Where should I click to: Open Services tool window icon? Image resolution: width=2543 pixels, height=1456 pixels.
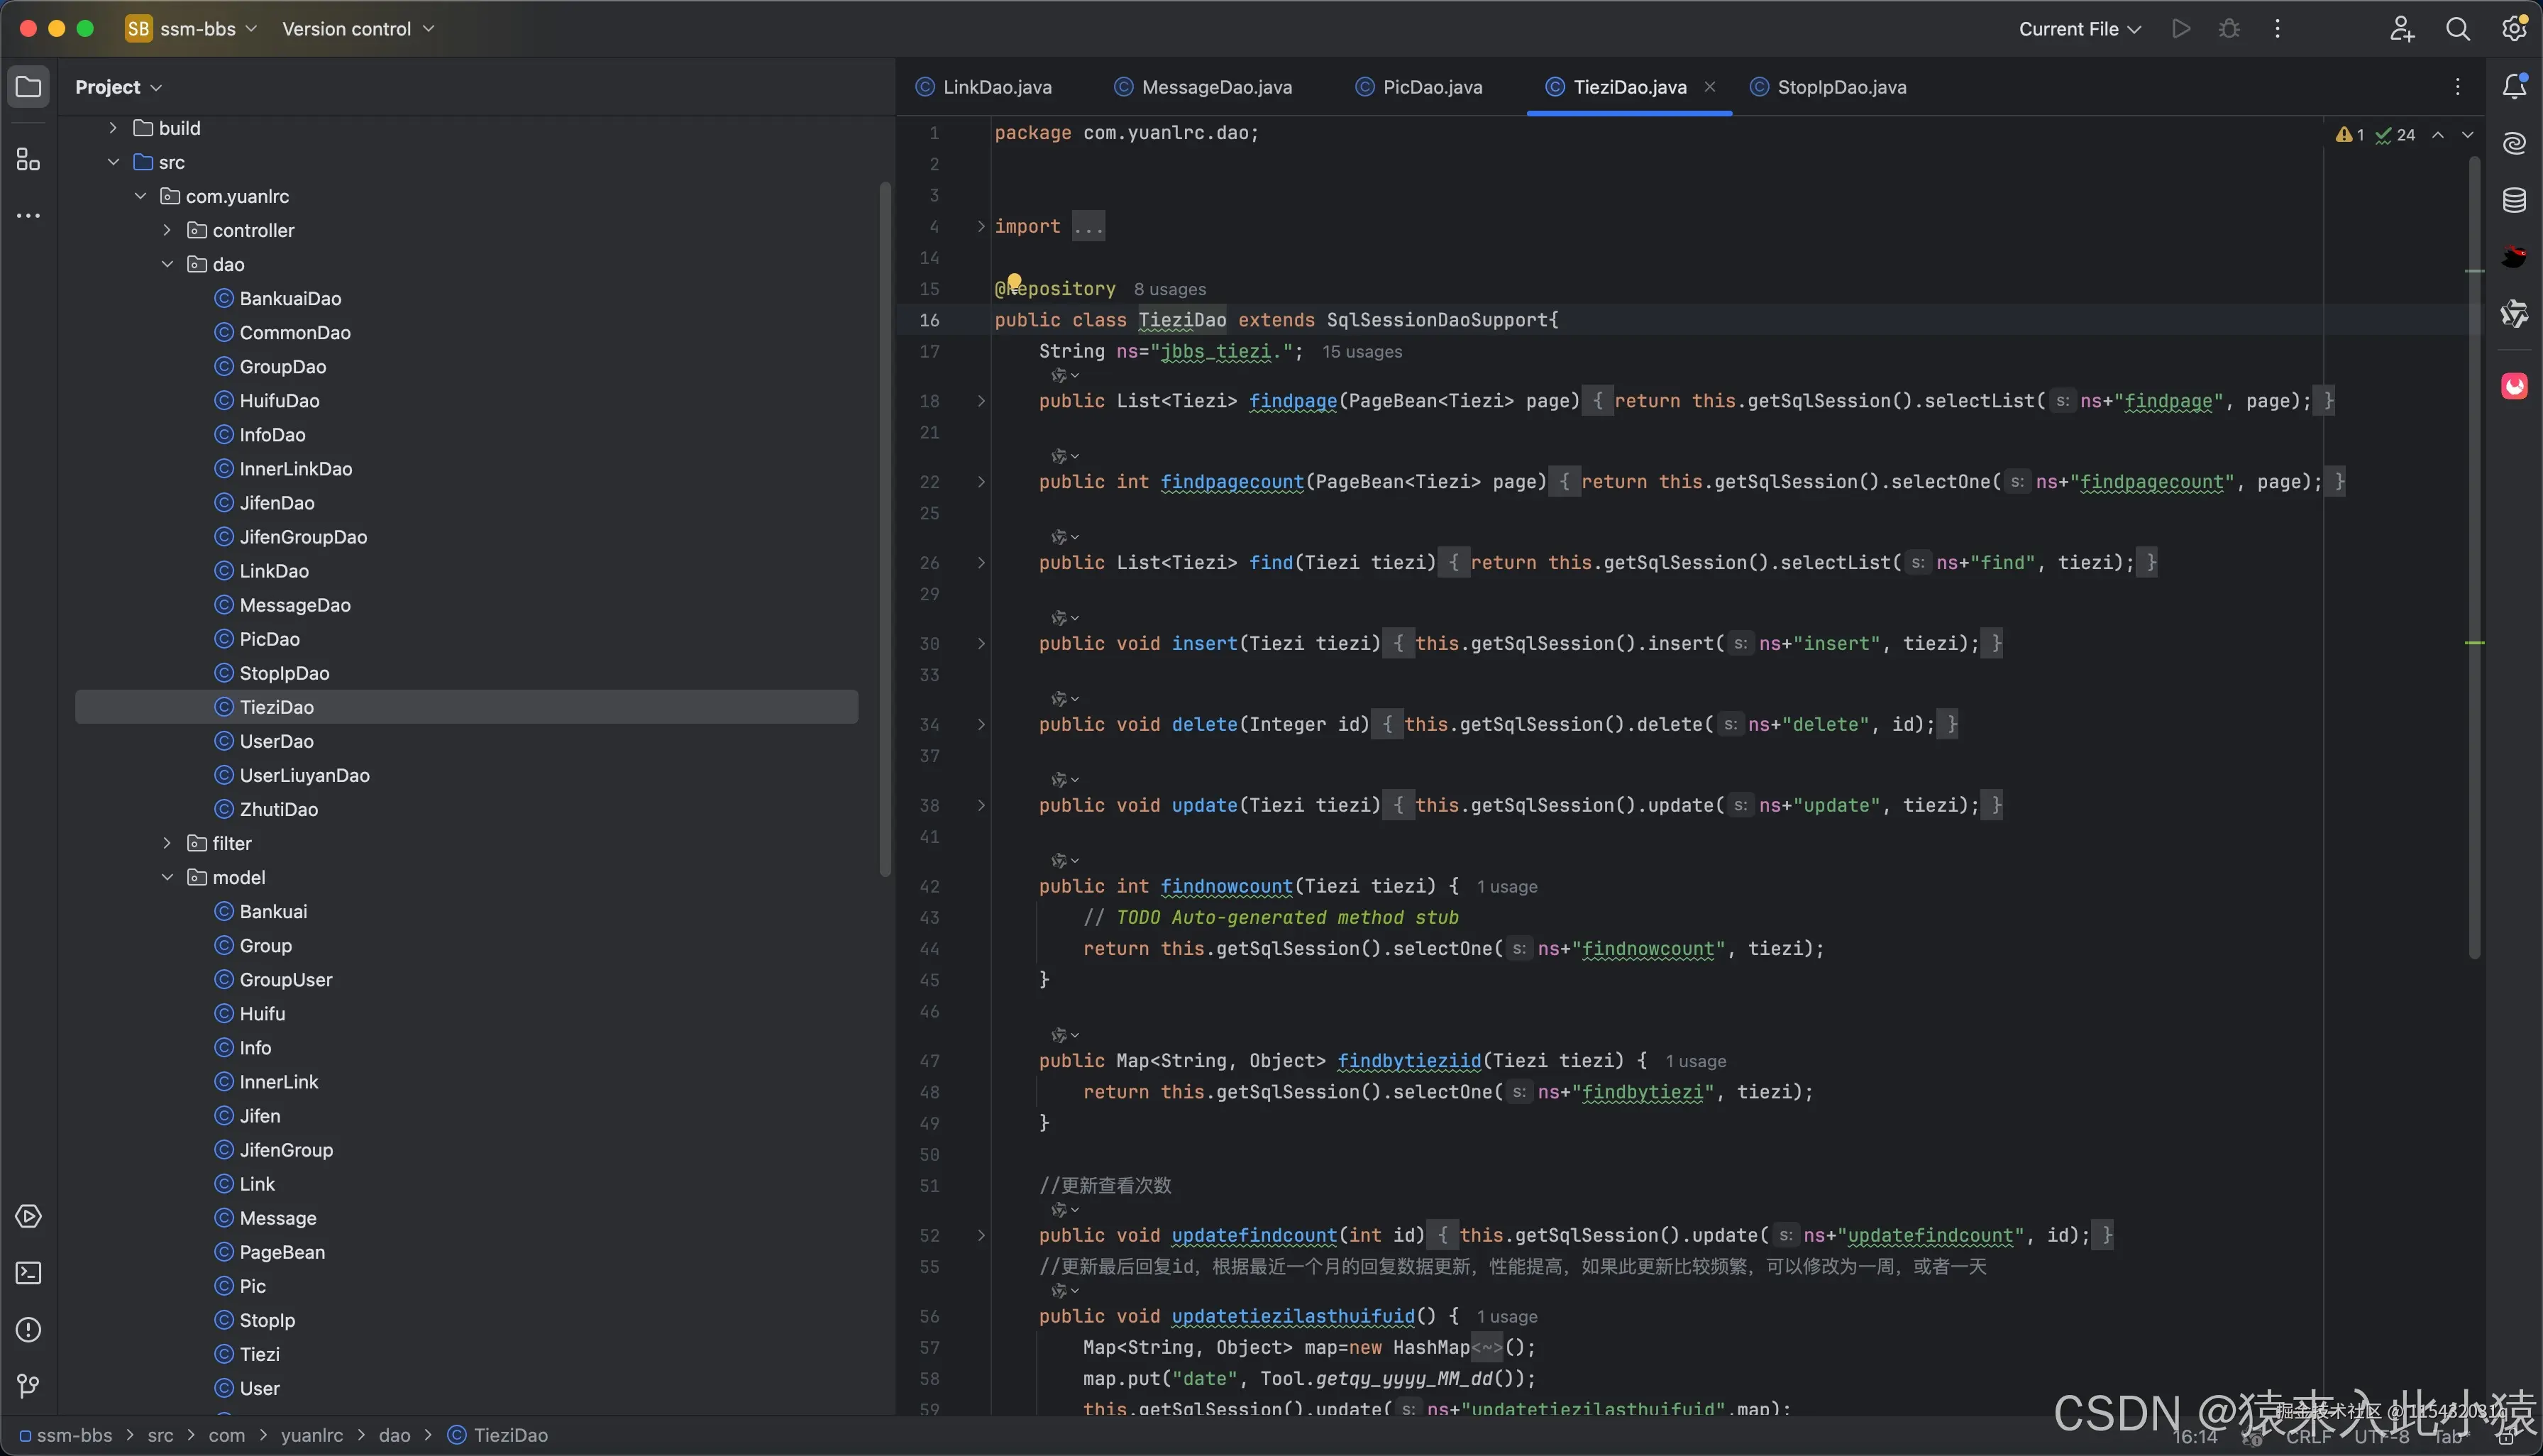pos(28,1217)
